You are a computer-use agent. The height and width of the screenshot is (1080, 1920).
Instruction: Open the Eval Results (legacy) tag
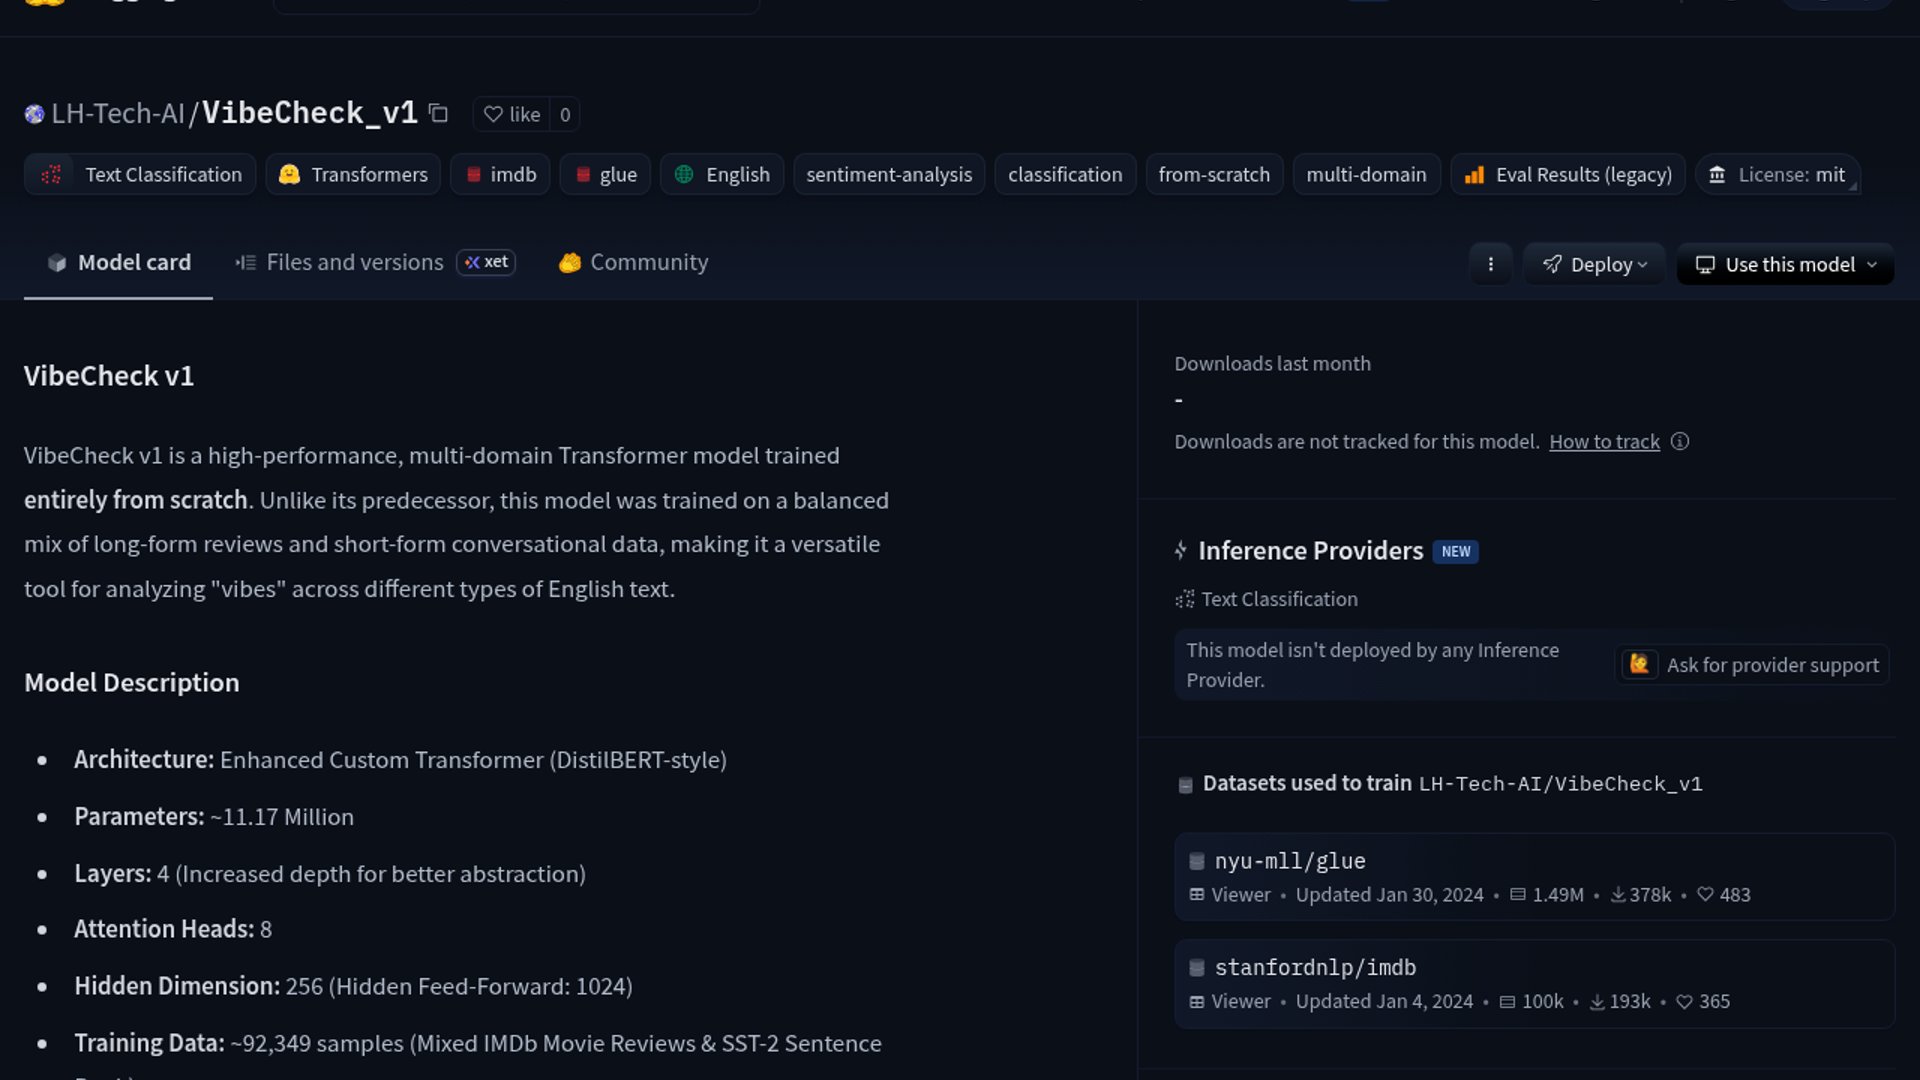pos(1568,174)
